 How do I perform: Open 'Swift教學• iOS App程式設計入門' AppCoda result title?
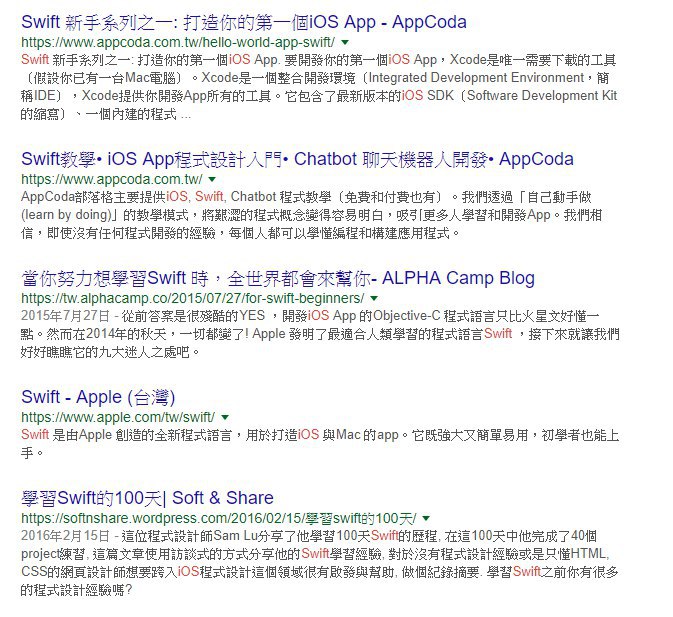(297, 159)
